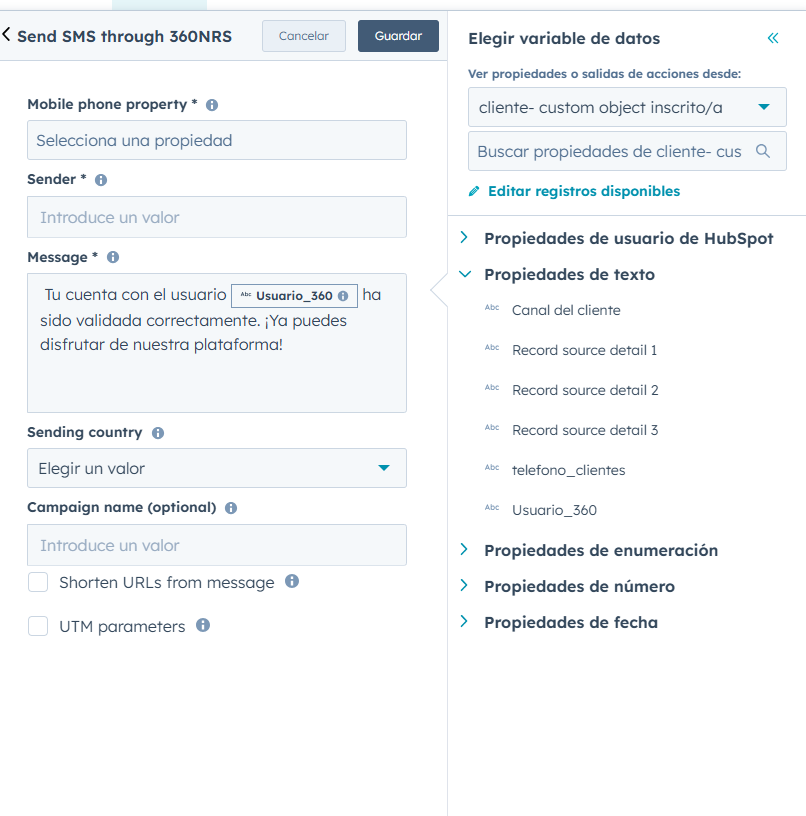
Task: Click info icon next to Mobile phone property
Action: click(x=212, y=105)
